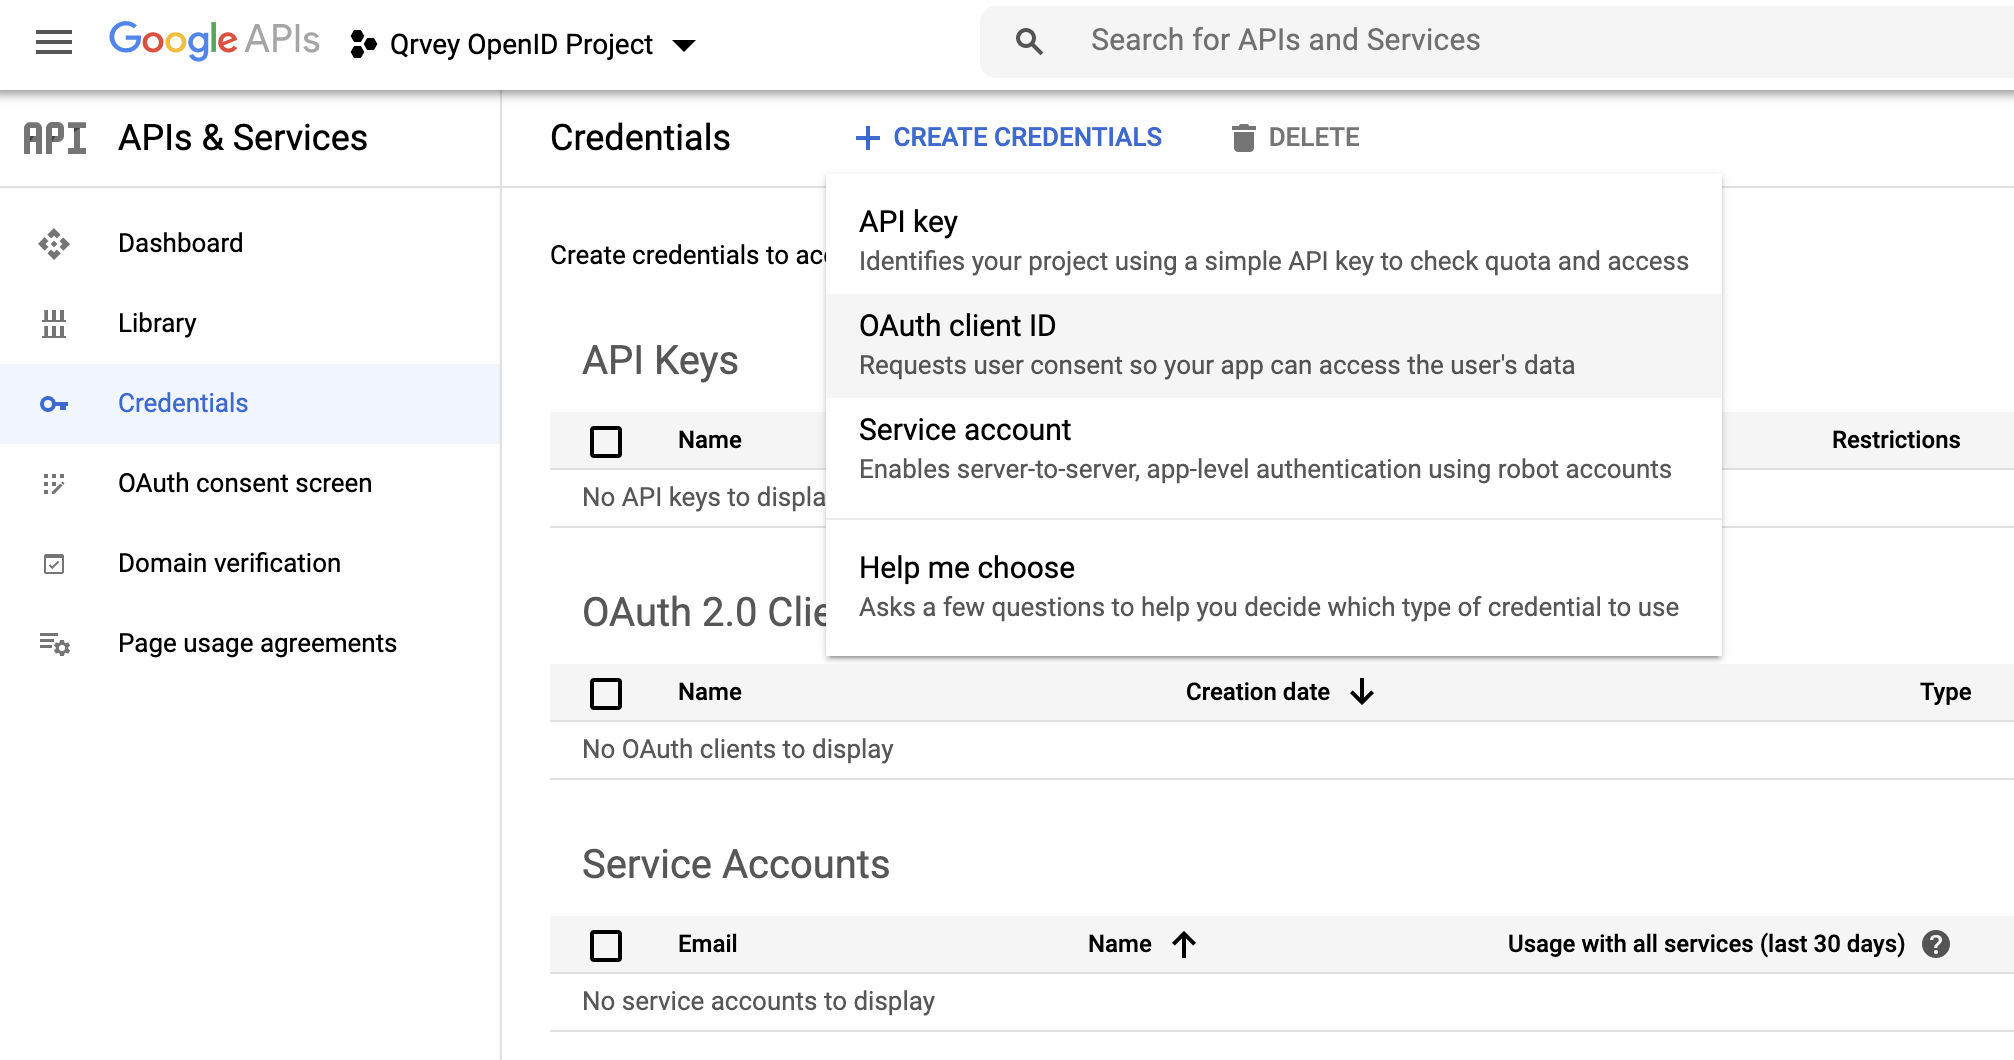
Task: Choose API key from the dropdown
Action: click(x=1274, y=241)
